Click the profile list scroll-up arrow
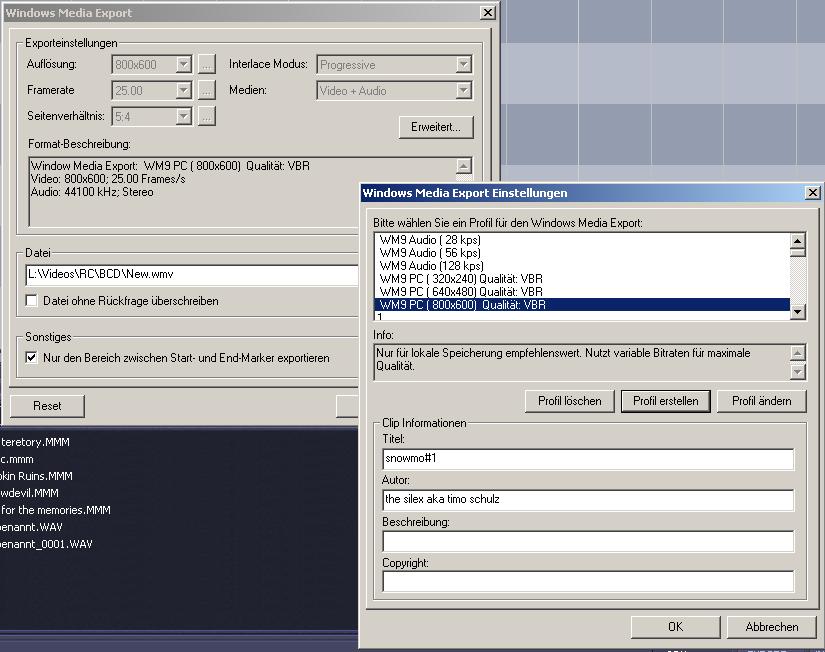Image resolution: width=825 pixels, height=652 pixels. tap(798, 241)
